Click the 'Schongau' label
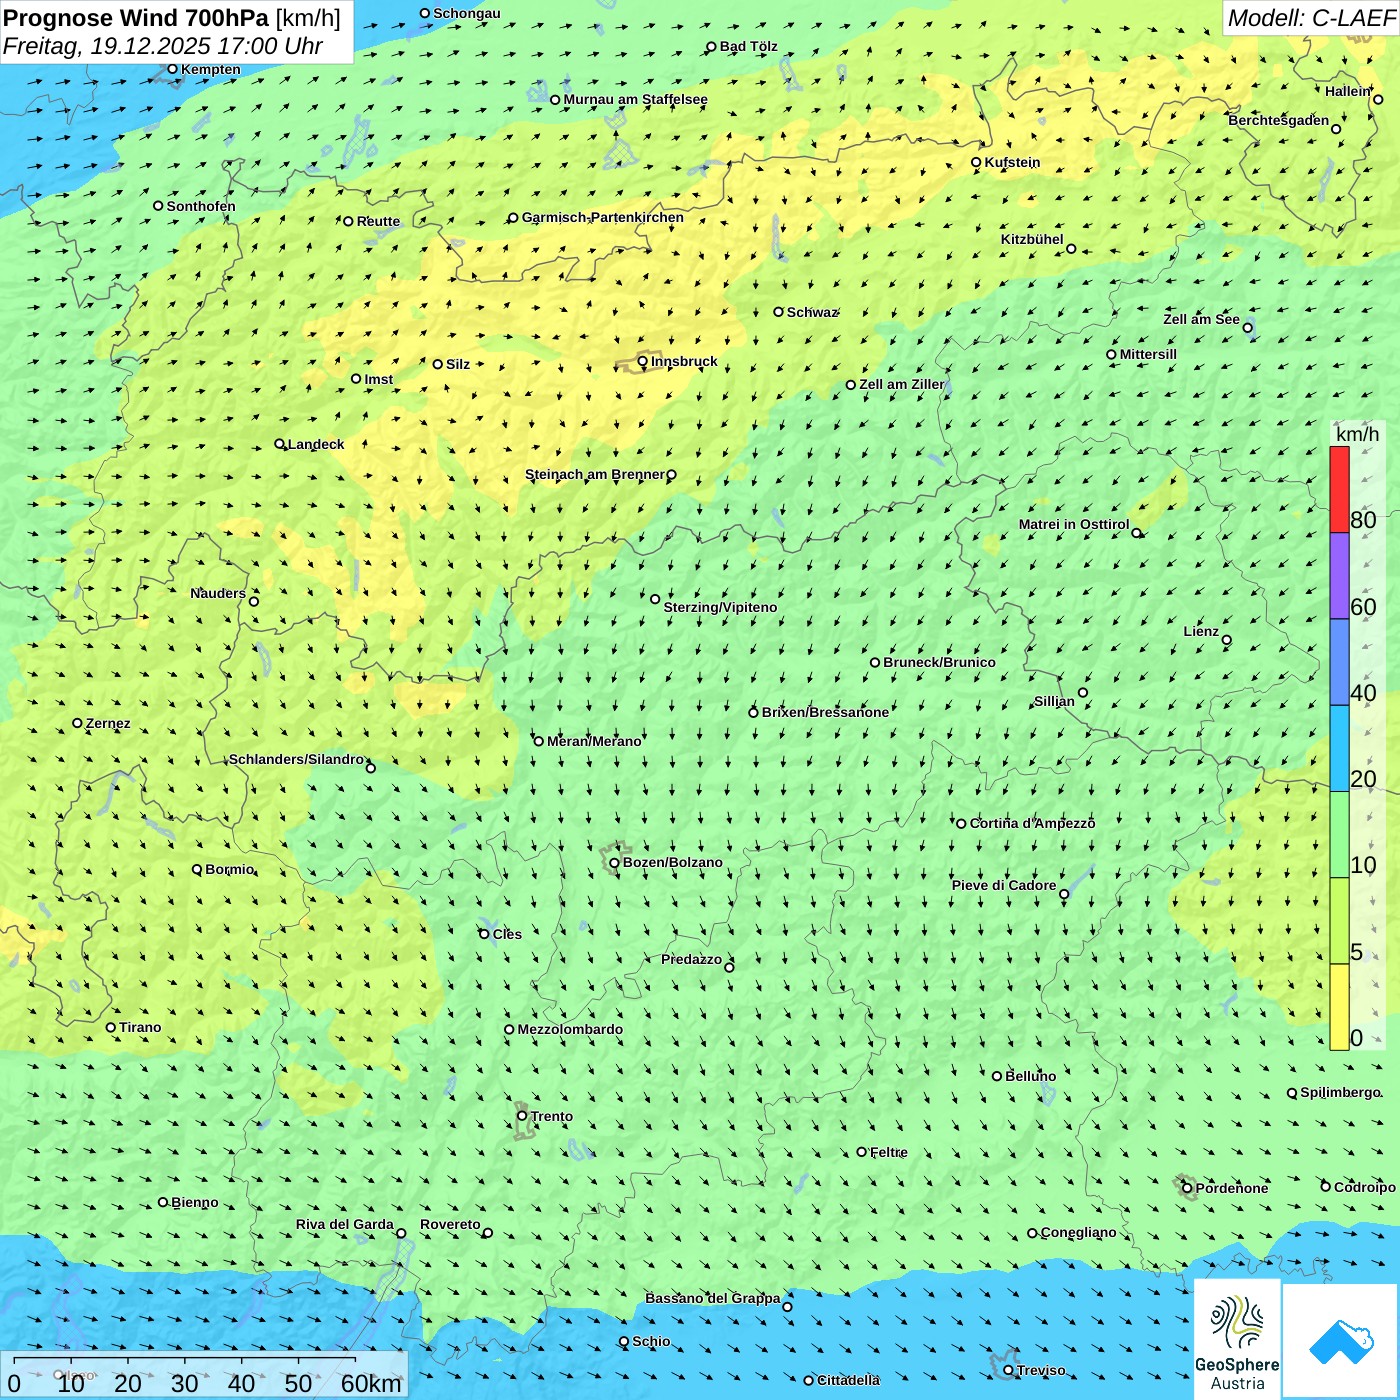The height and width of the screenshot is (1400, 1400). [x=467, y=13]
